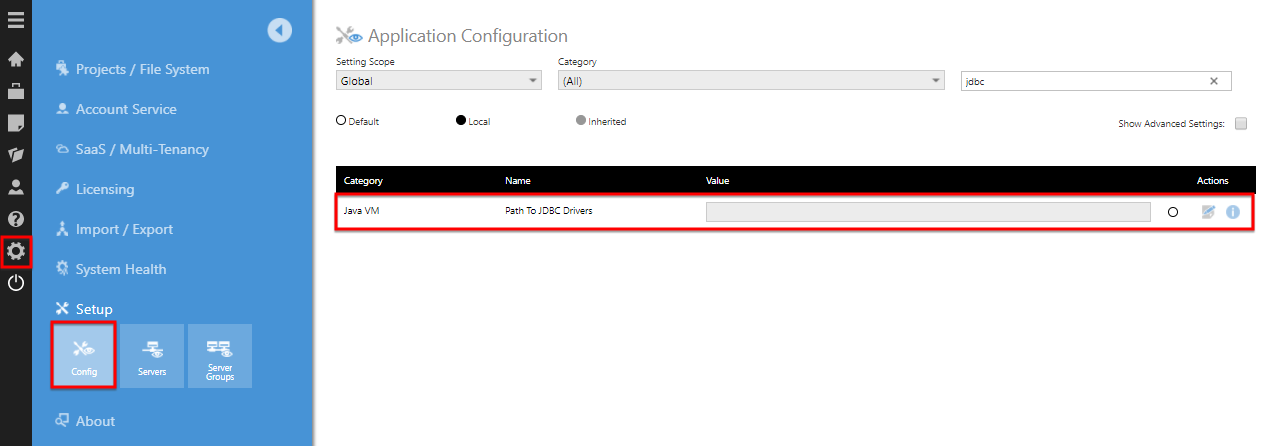Click the Value column header

(718, 181)
